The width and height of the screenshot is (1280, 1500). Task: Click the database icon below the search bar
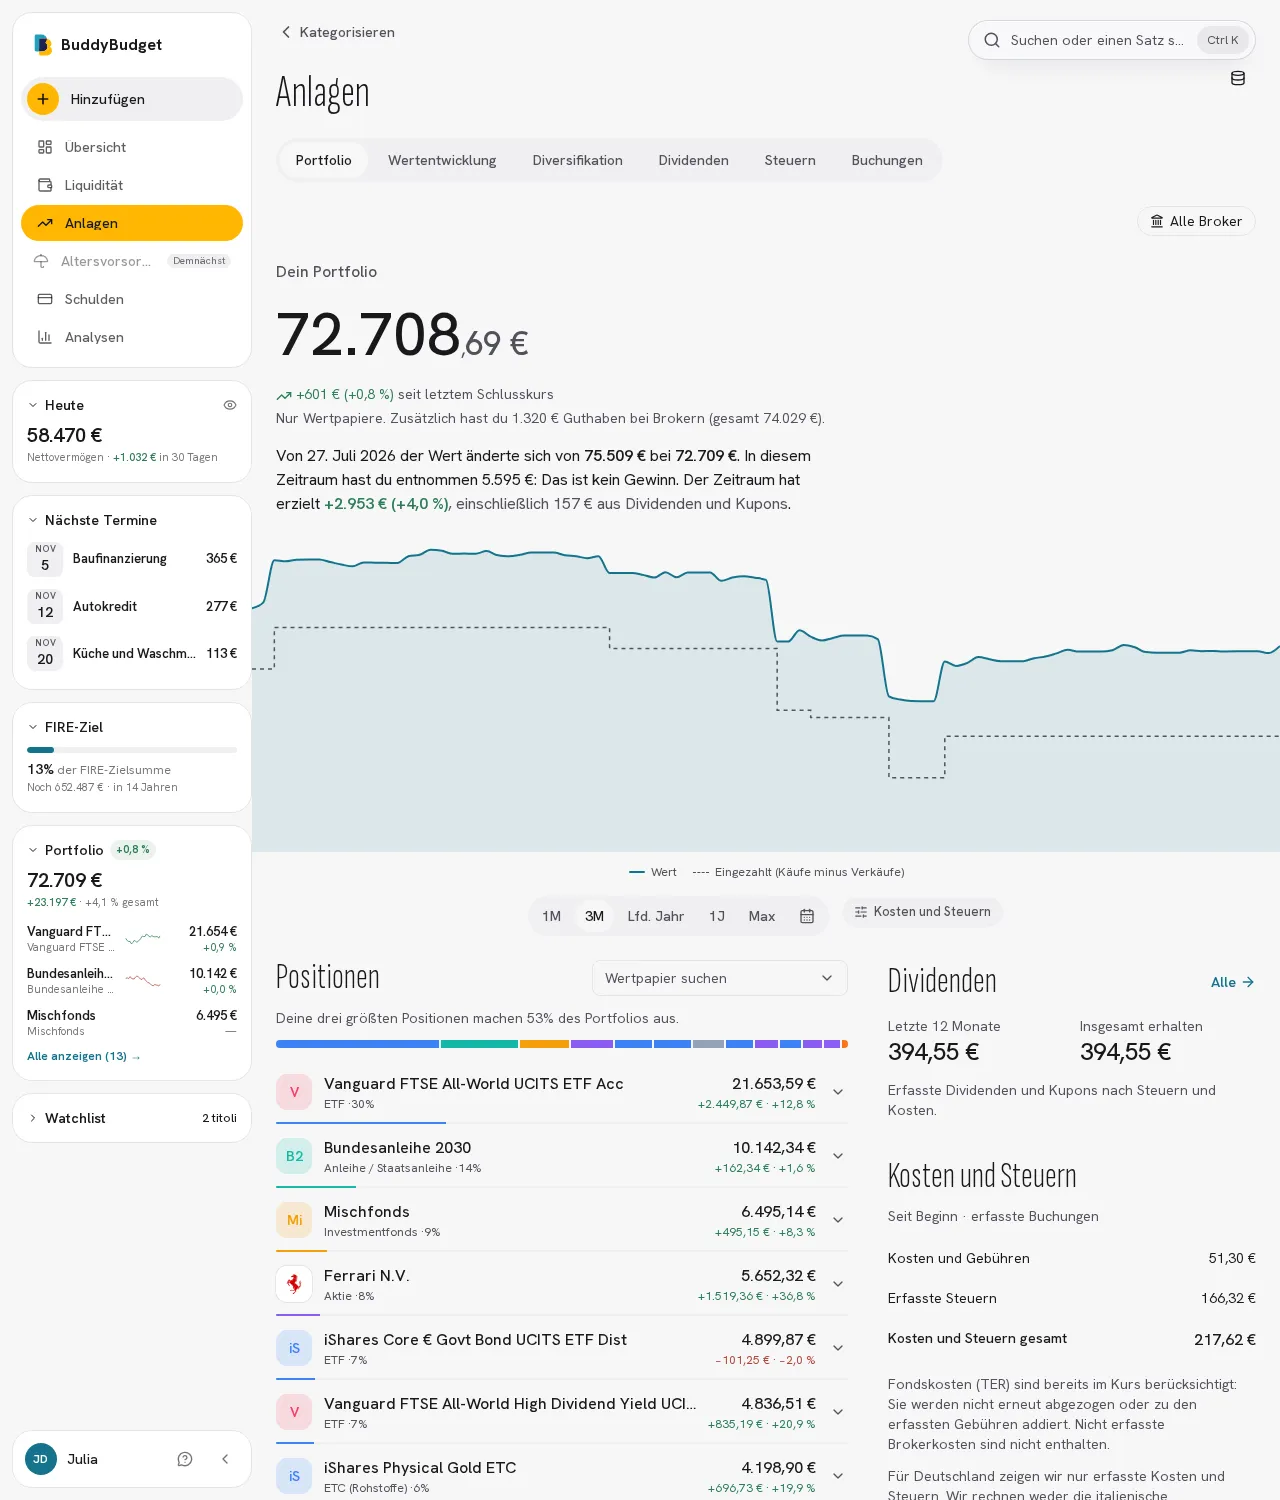tap(1238, 78)
